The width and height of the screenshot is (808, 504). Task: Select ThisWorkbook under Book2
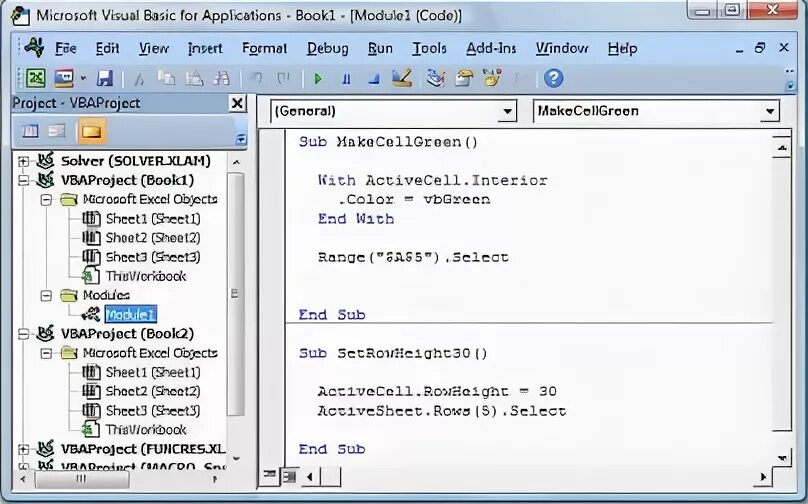pos(146,429)
